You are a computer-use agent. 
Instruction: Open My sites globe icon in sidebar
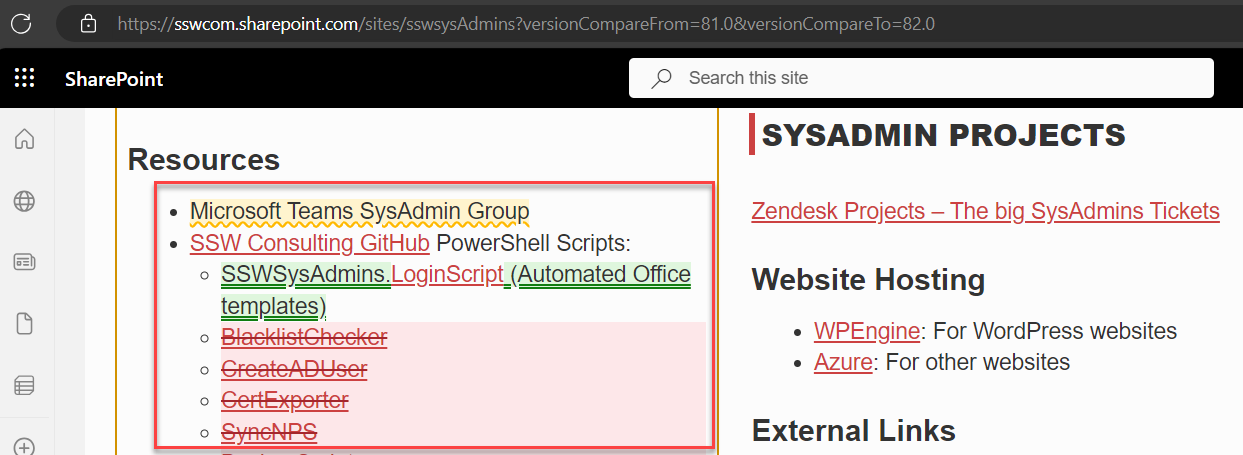tap(25, 201)
